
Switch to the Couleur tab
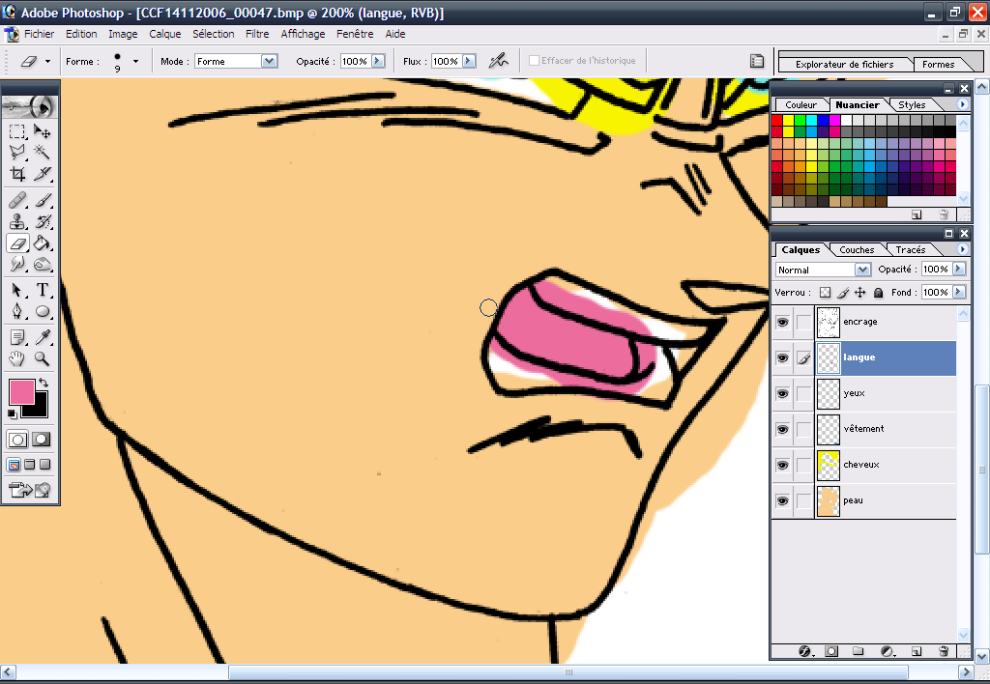tap(801, 105)
